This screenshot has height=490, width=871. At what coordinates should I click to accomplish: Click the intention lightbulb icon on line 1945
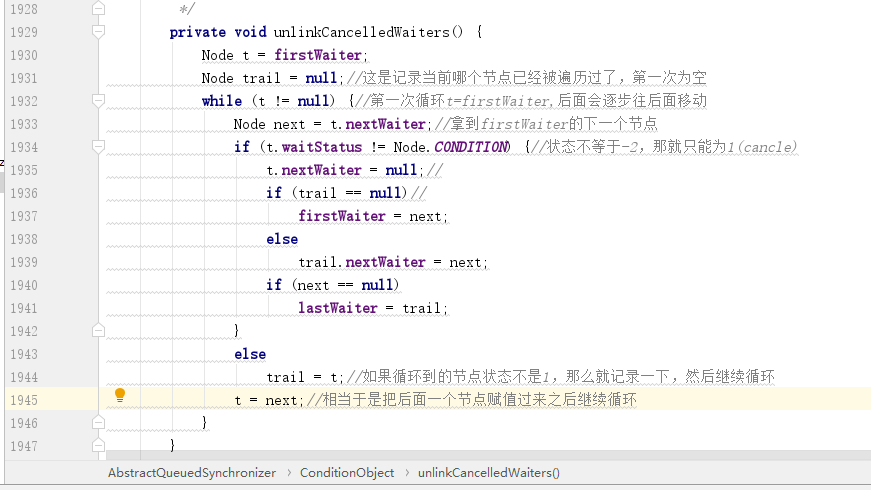(x=119, y=395)
